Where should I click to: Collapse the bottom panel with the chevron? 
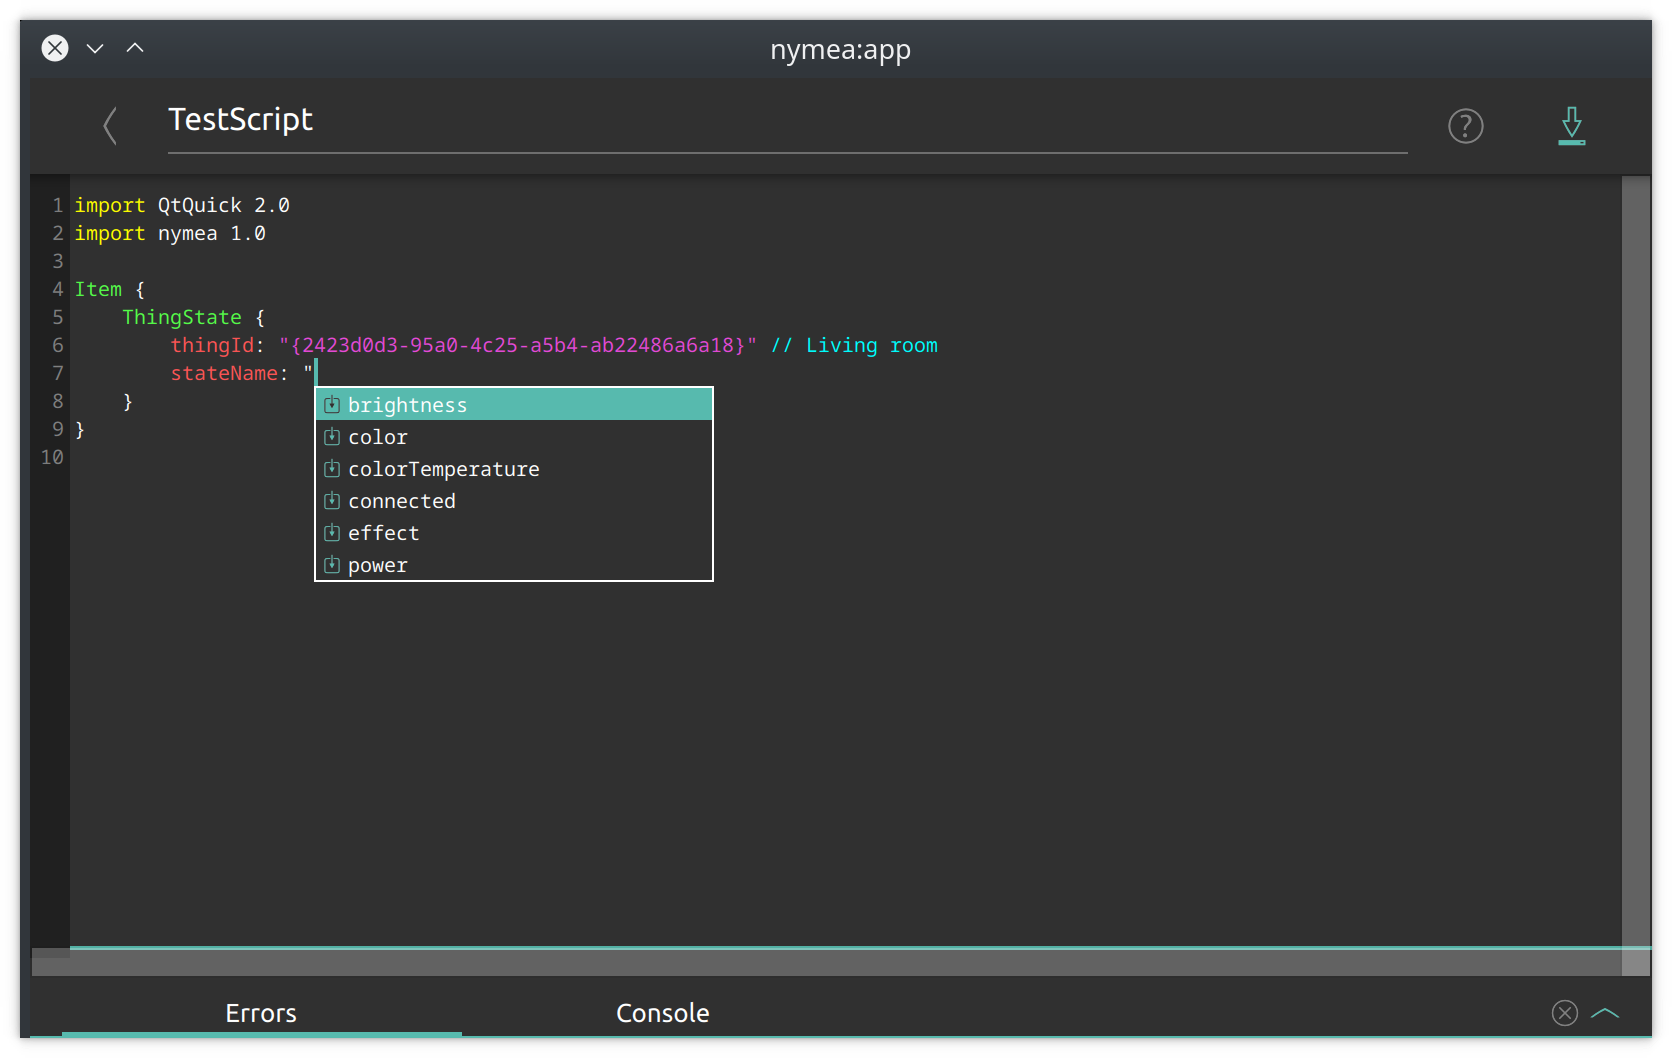coord(1604,1013)
